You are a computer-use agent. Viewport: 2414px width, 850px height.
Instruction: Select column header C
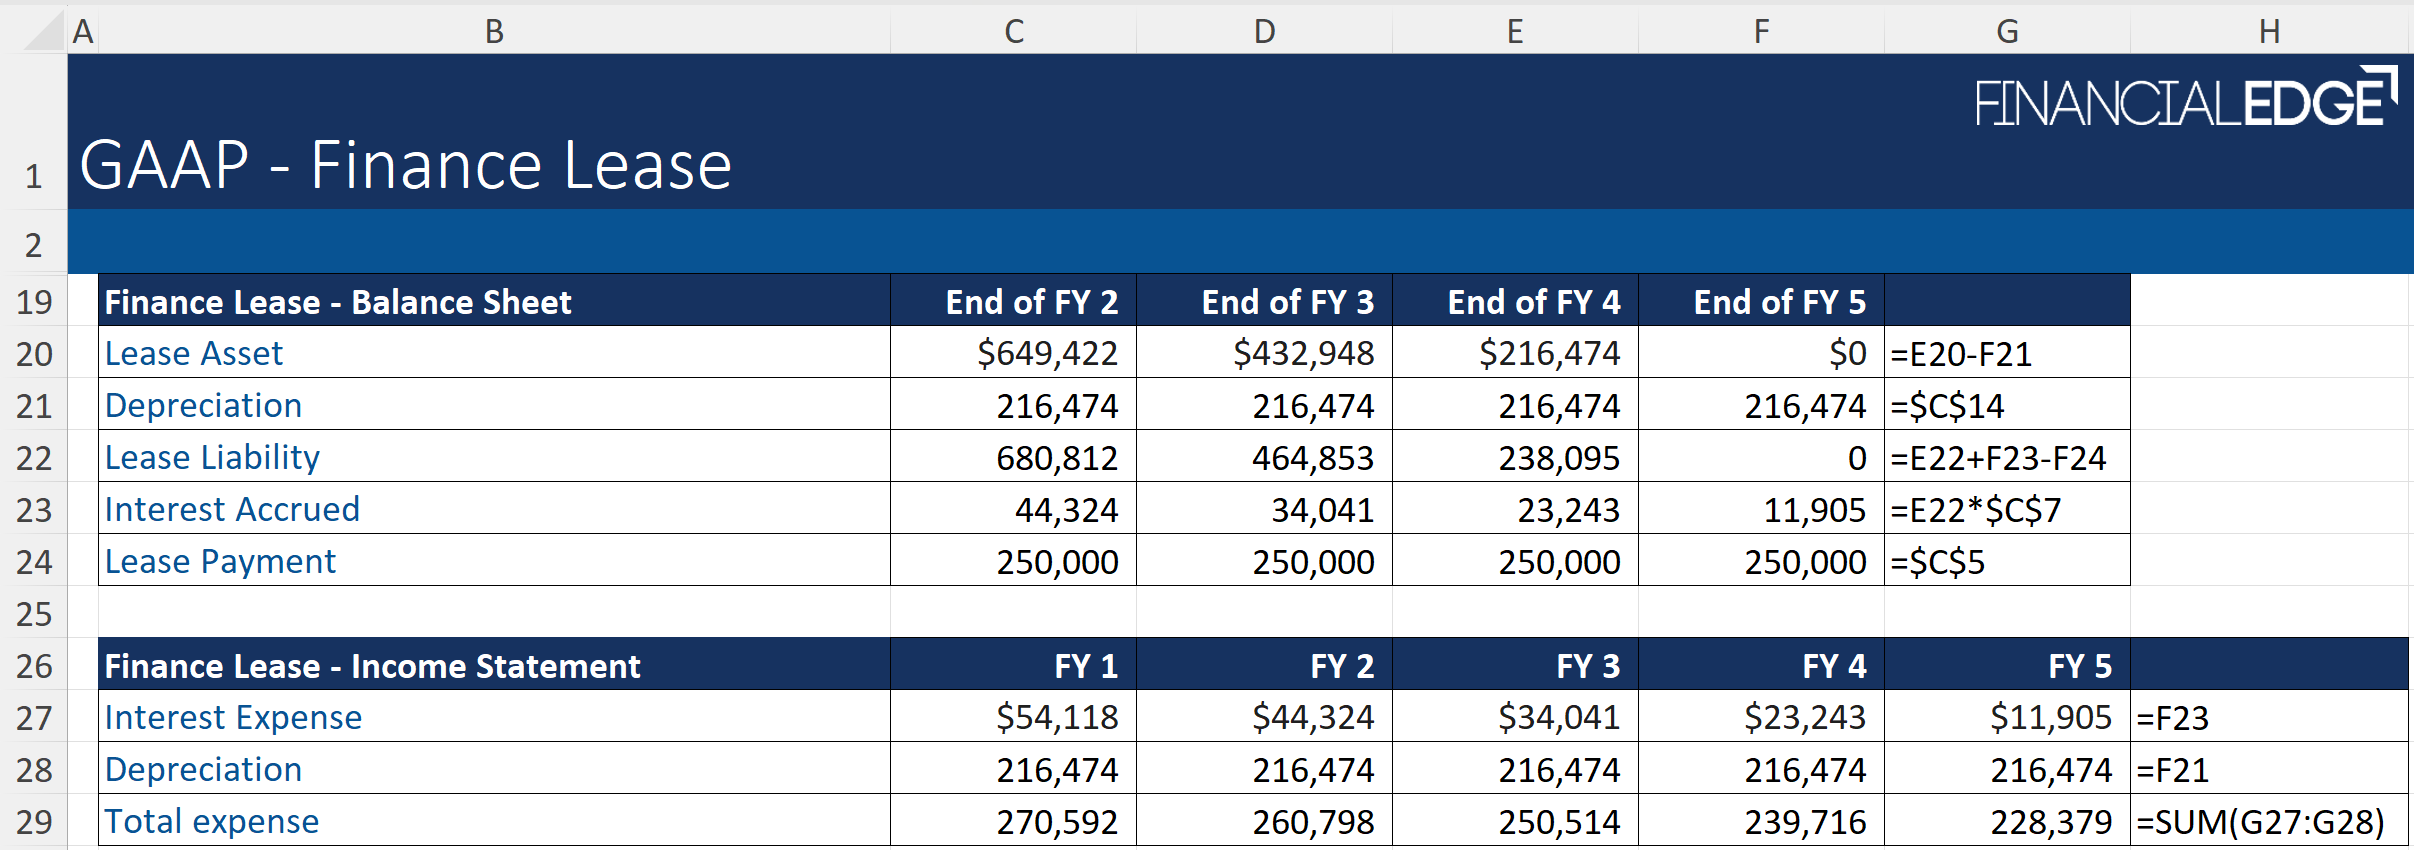click(1012, 31)
